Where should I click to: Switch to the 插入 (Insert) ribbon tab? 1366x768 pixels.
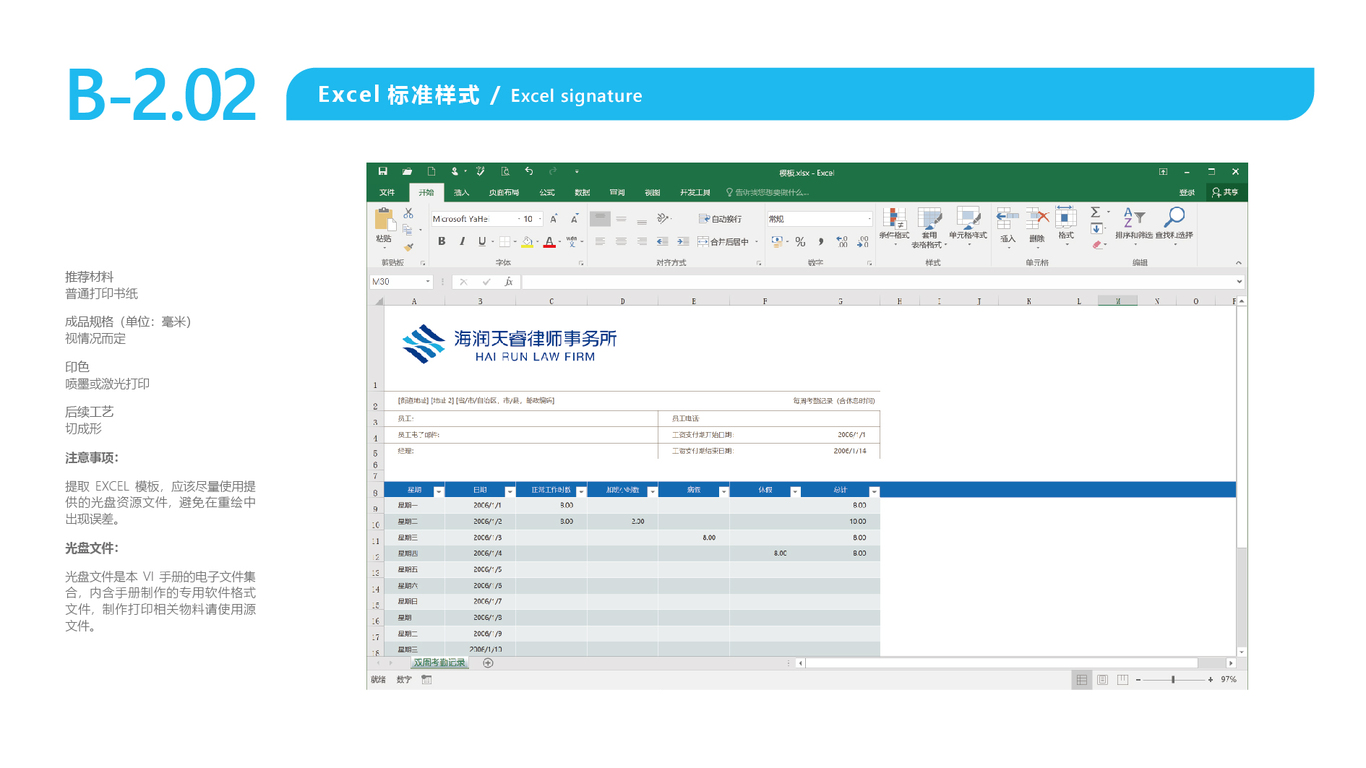coord(461,193)
